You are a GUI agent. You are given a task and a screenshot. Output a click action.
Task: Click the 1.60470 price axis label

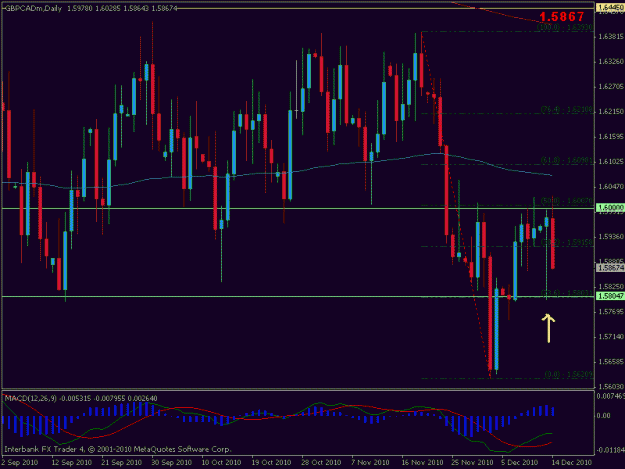611,186
